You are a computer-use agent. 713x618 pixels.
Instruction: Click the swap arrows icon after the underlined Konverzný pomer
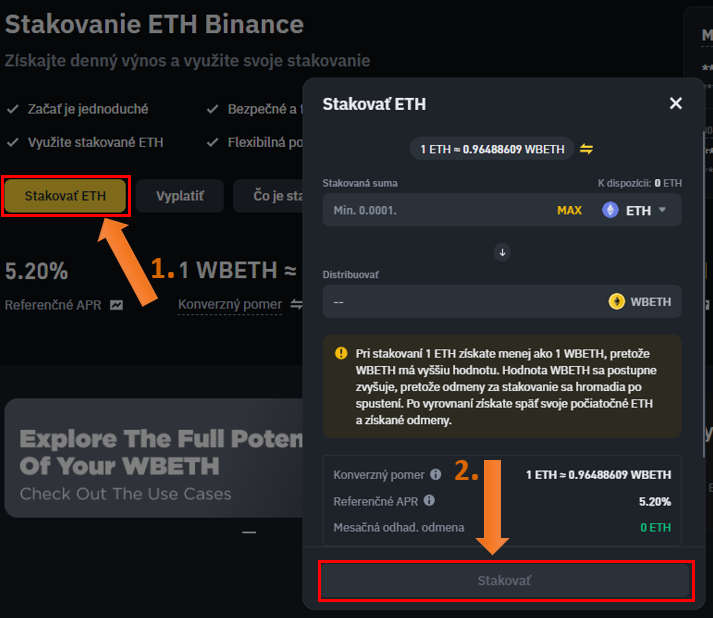296,304
